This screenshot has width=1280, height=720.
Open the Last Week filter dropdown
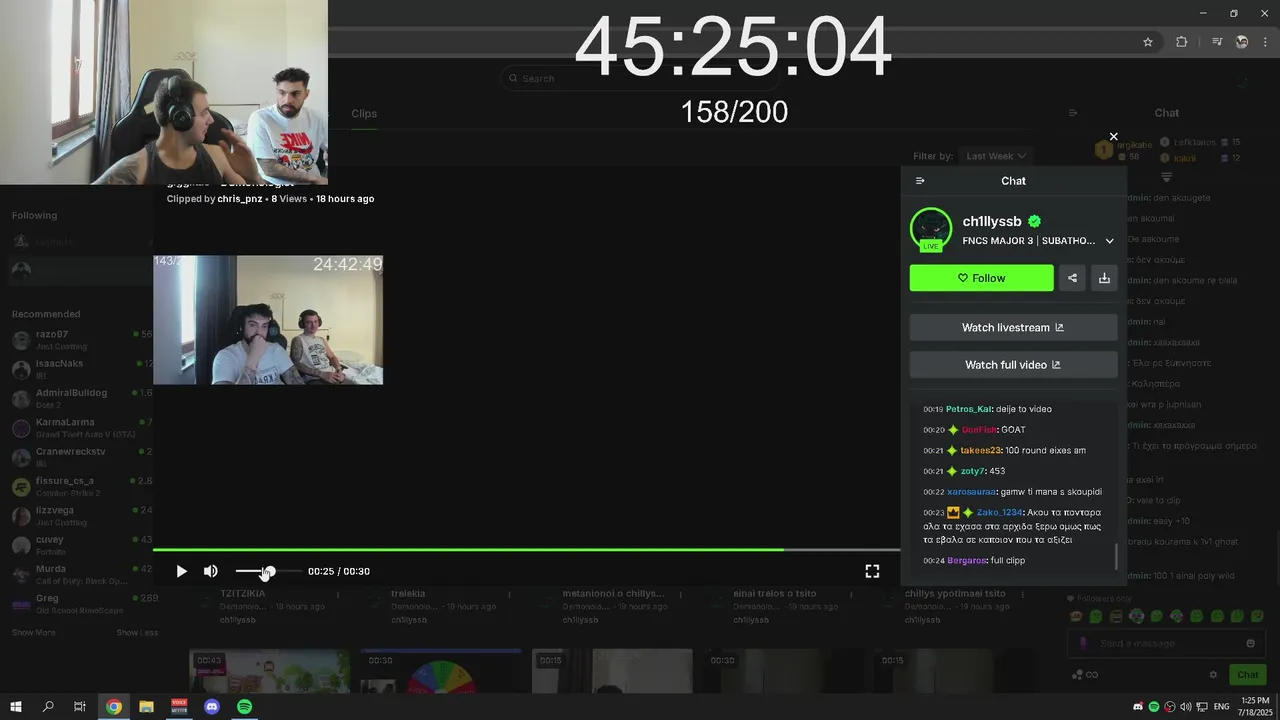click(995, 156)
